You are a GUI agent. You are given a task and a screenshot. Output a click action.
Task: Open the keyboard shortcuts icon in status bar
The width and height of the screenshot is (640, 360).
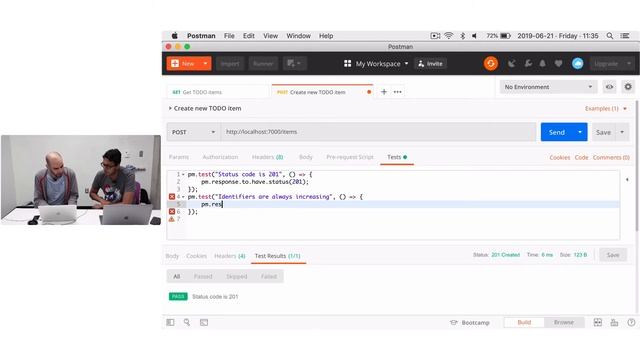(x=614, y=322)
